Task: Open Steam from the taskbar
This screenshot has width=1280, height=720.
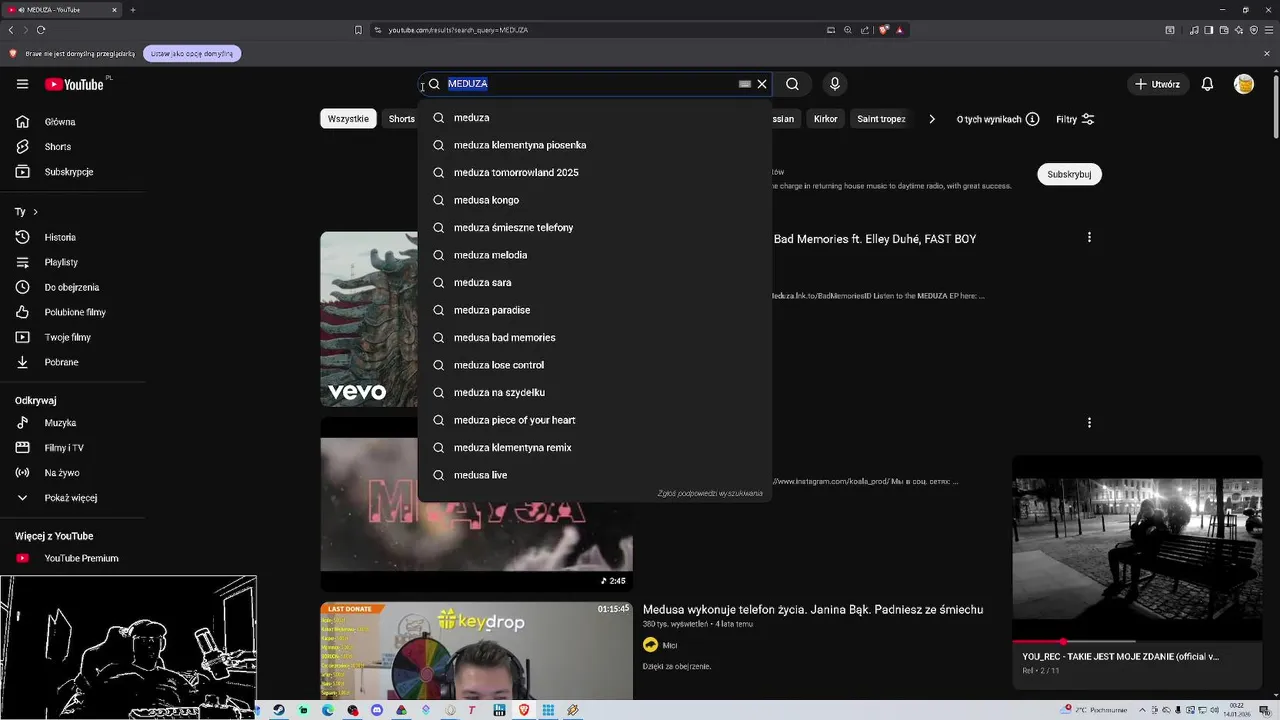Action: 279,710
